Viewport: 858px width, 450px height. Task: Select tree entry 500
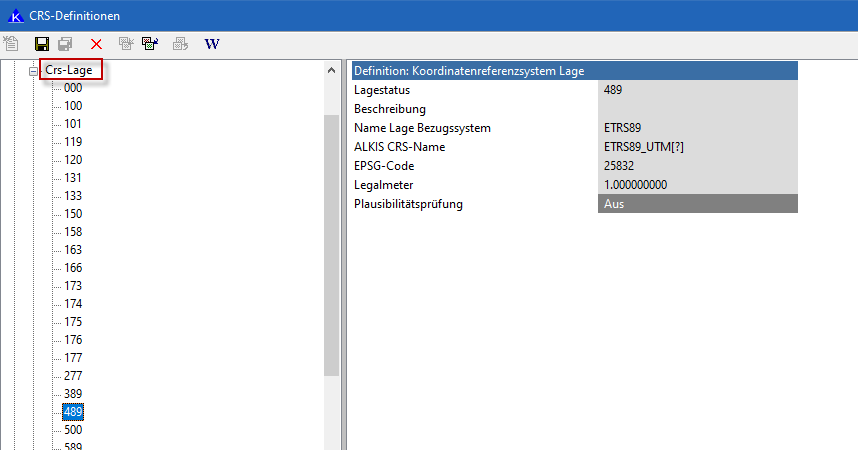[x=73, y=430]
